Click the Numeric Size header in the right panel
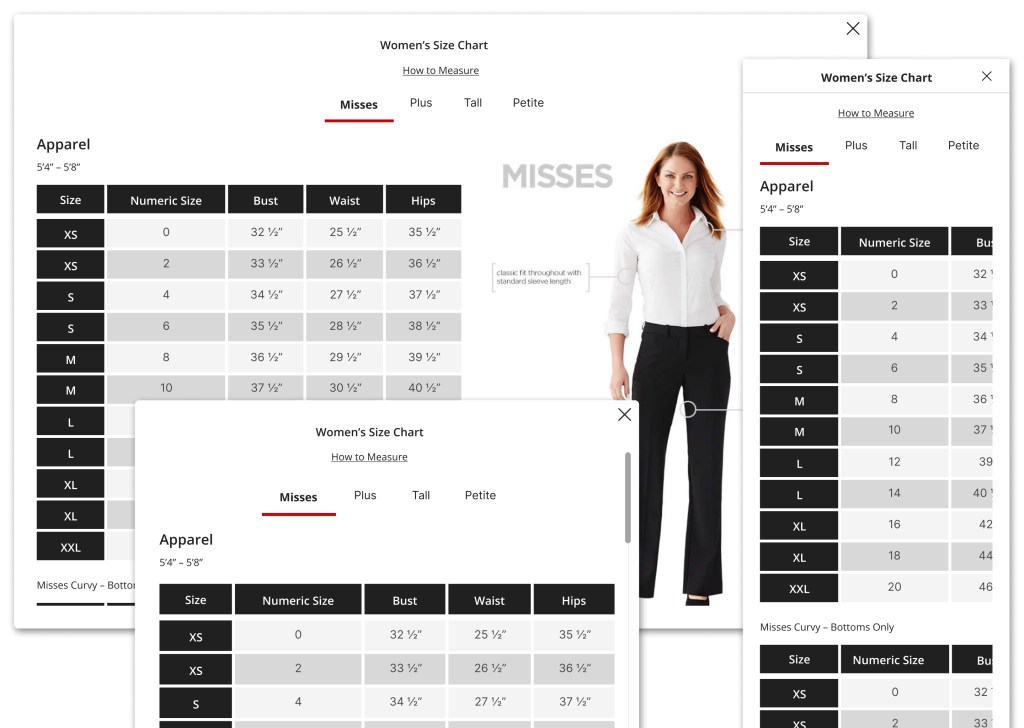 click(x=894, y=241)
